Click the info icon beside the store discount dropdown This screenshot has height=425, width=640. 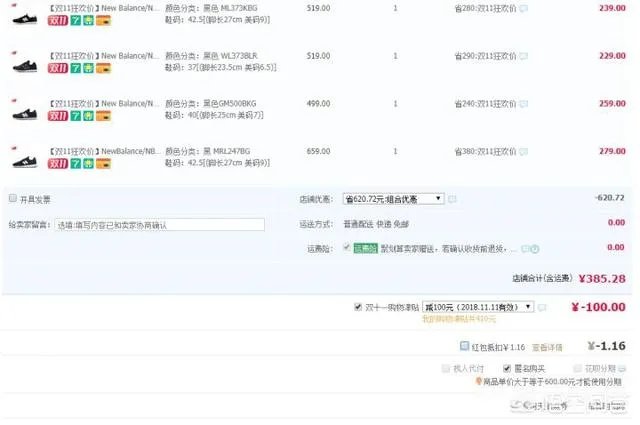point(452,199)
